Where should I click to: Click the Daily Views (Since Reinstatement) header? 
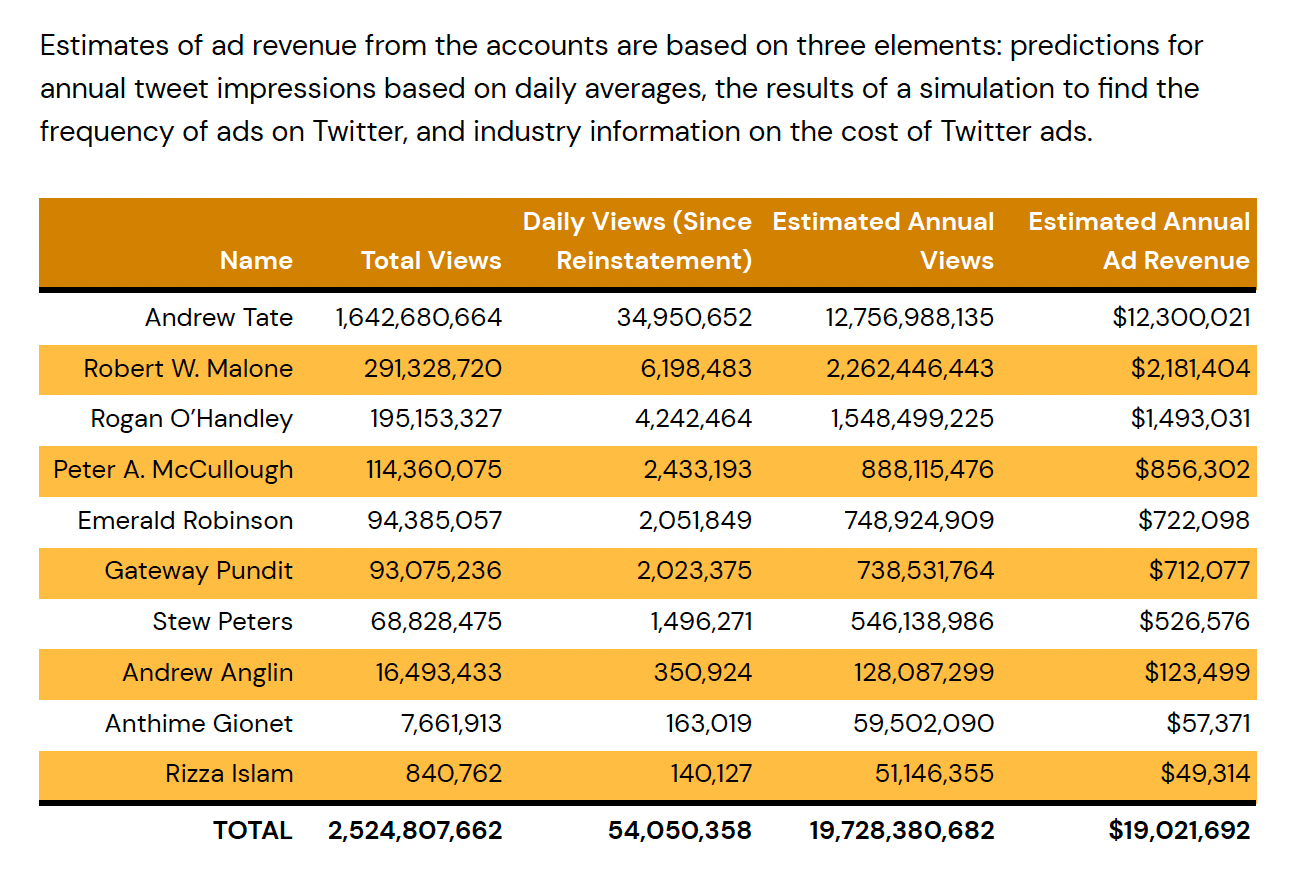tap(637, 241)
